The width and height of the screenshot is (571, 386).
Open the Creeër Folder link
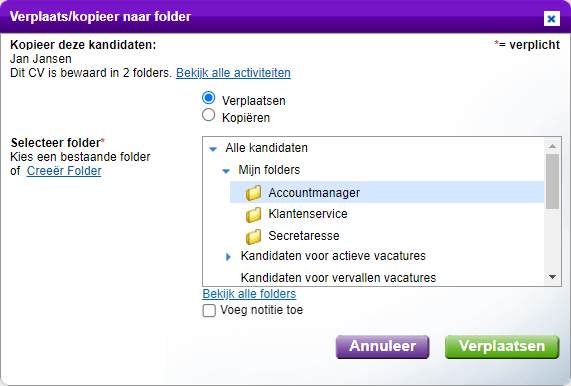coord(64,171)
